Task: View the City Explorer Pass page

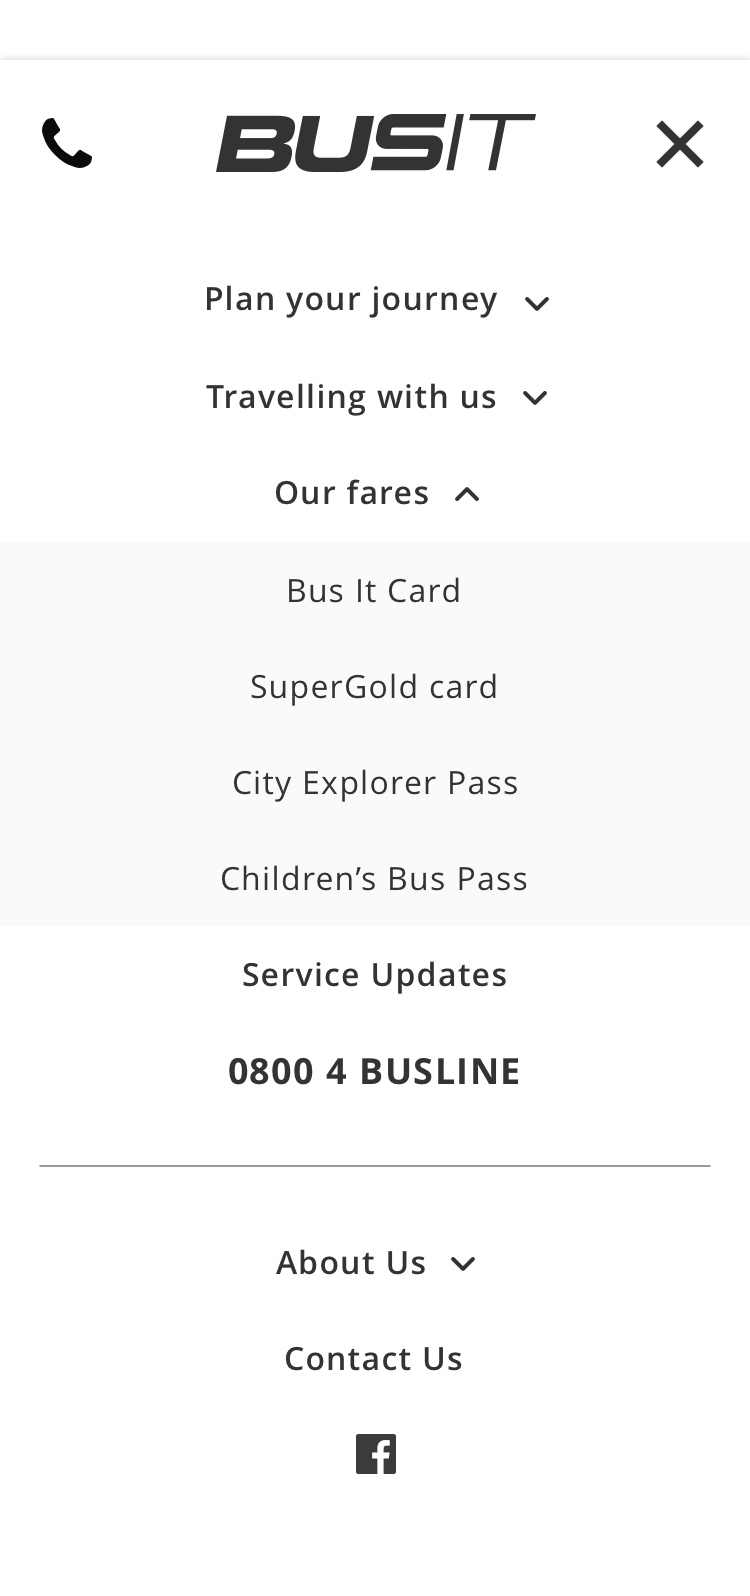Action: [x=375, y=783]
